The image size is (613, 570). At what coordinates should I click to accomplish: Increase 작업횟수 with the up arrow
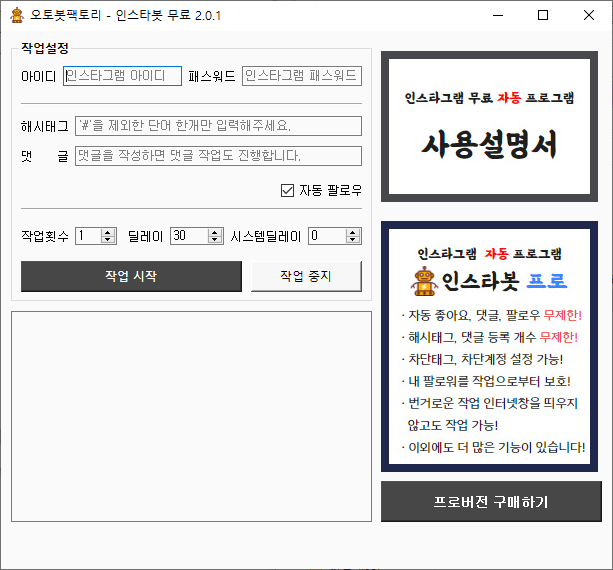tap(108, 232)
